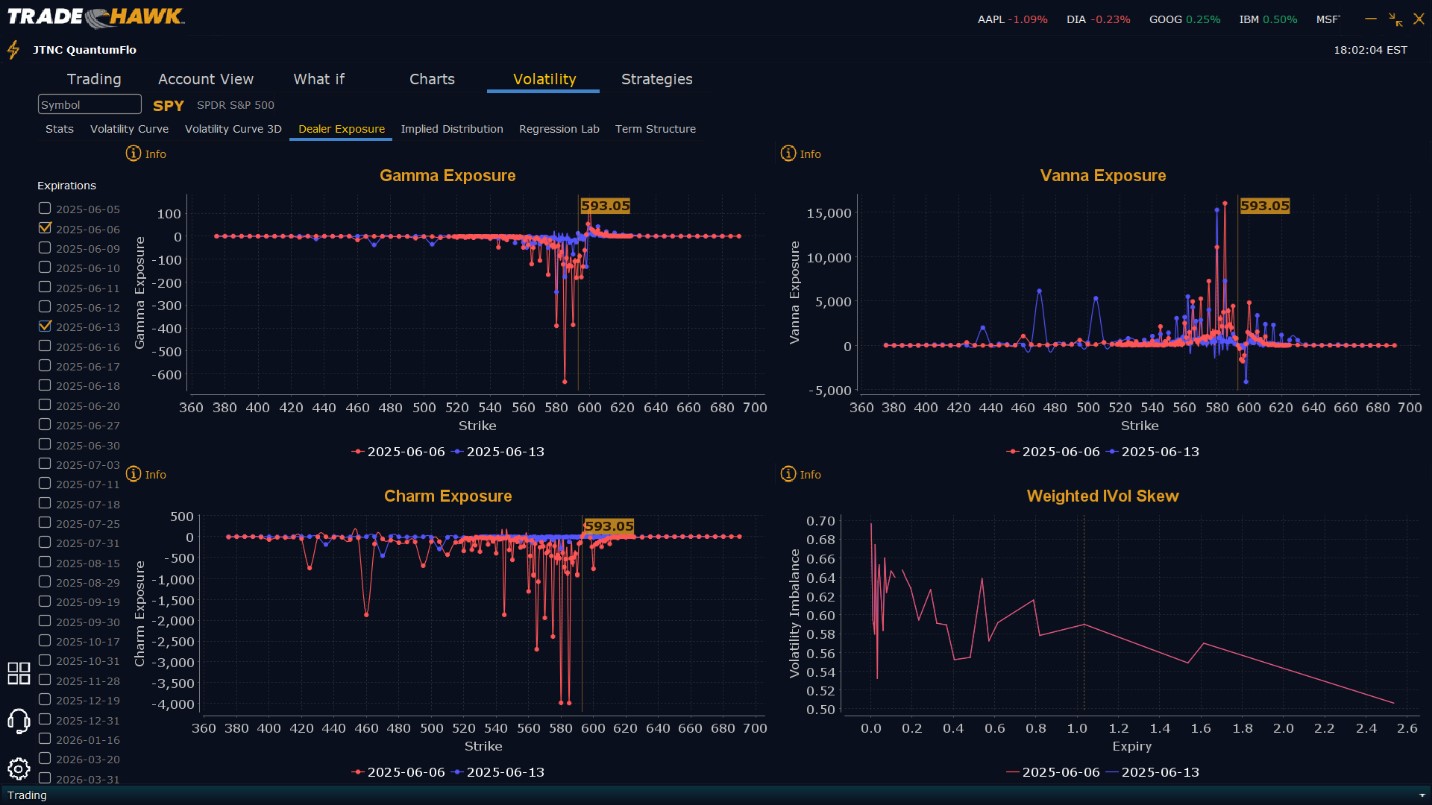The image size is (1432, 805).
Task: Open the Info icon above Weighted IVol Skew
Action: point(788,474)
